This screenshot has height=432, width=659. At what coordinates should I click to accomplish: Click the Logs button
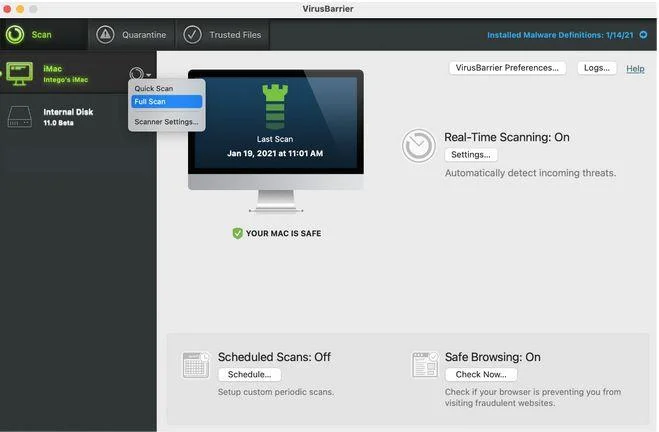click(596, 68)
